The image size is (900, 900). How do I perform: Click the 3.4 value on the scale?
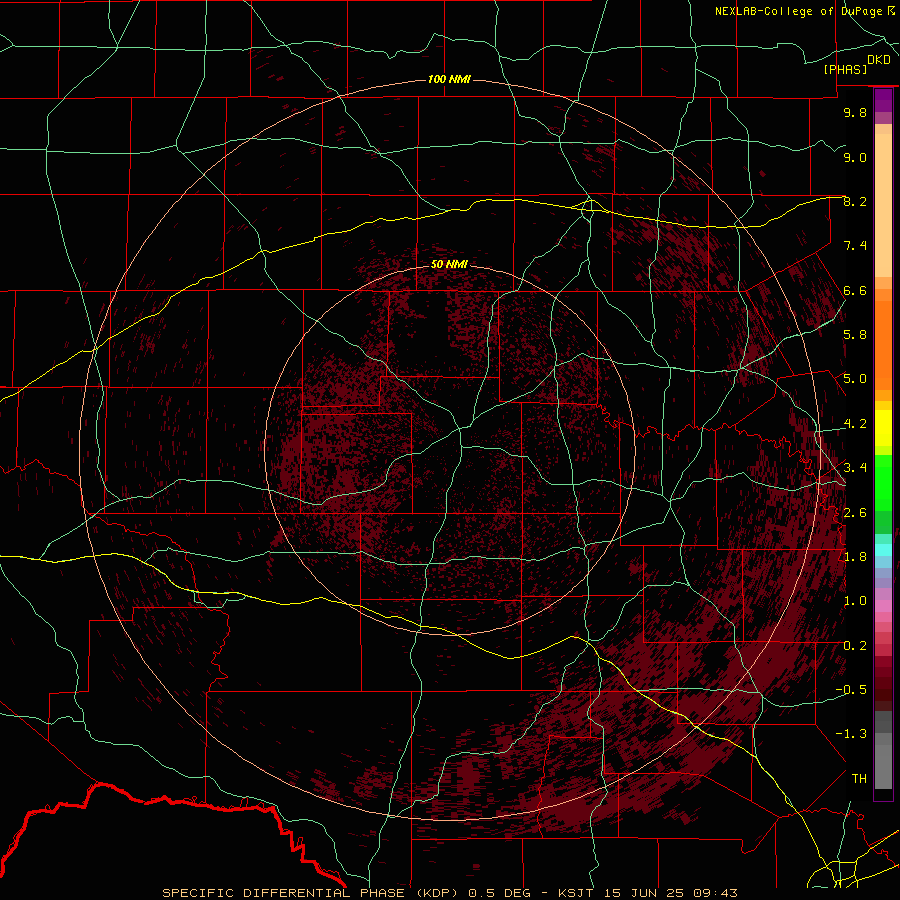pyautogui.click(x=855, y=468)
